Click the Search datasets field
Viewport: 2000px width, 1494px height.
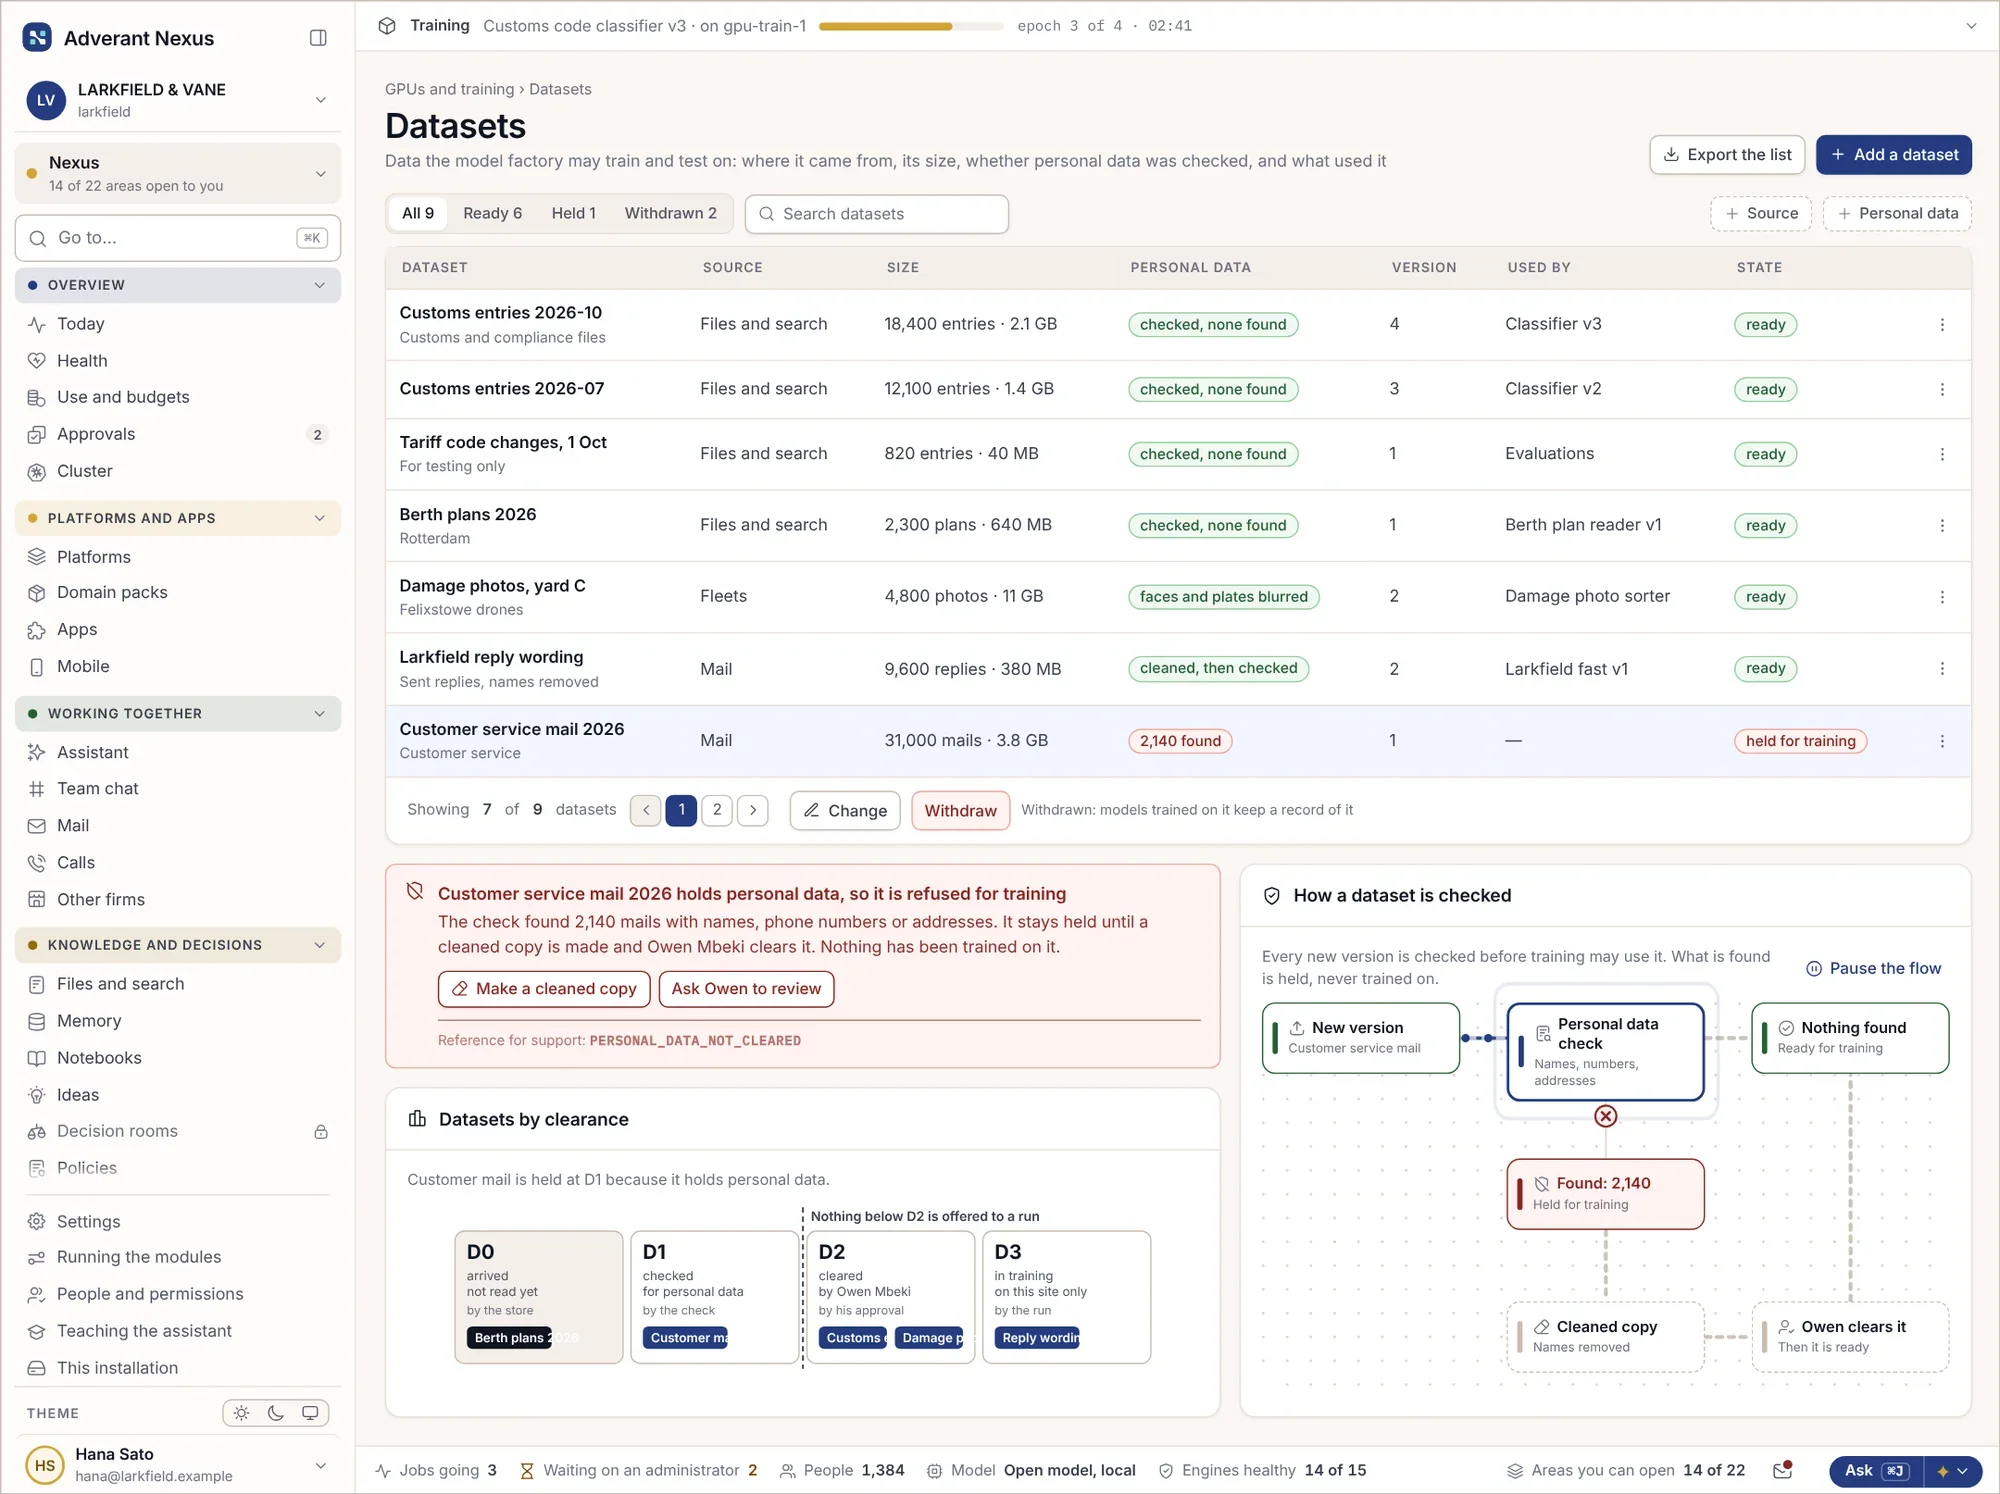coord(877,214)
